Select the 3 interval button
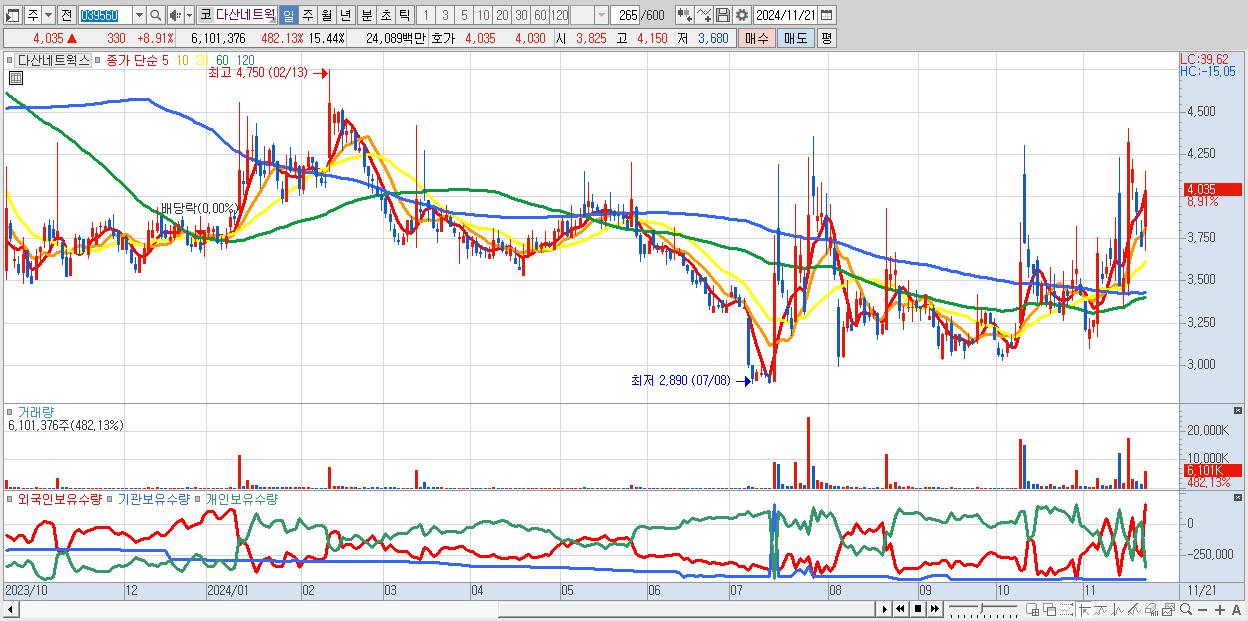Viewport: 1248px width, 621px height. [445, 15]
